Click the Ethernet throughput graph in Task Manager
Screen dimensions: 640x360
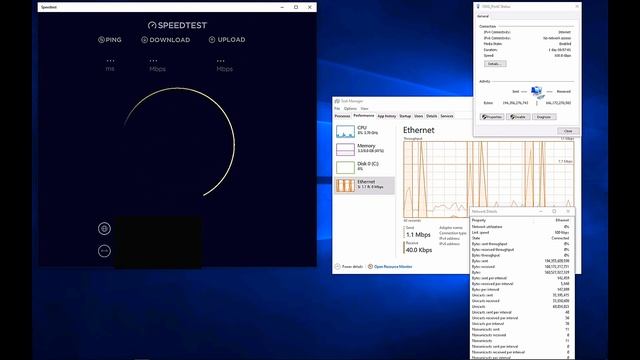click(488, 180)
